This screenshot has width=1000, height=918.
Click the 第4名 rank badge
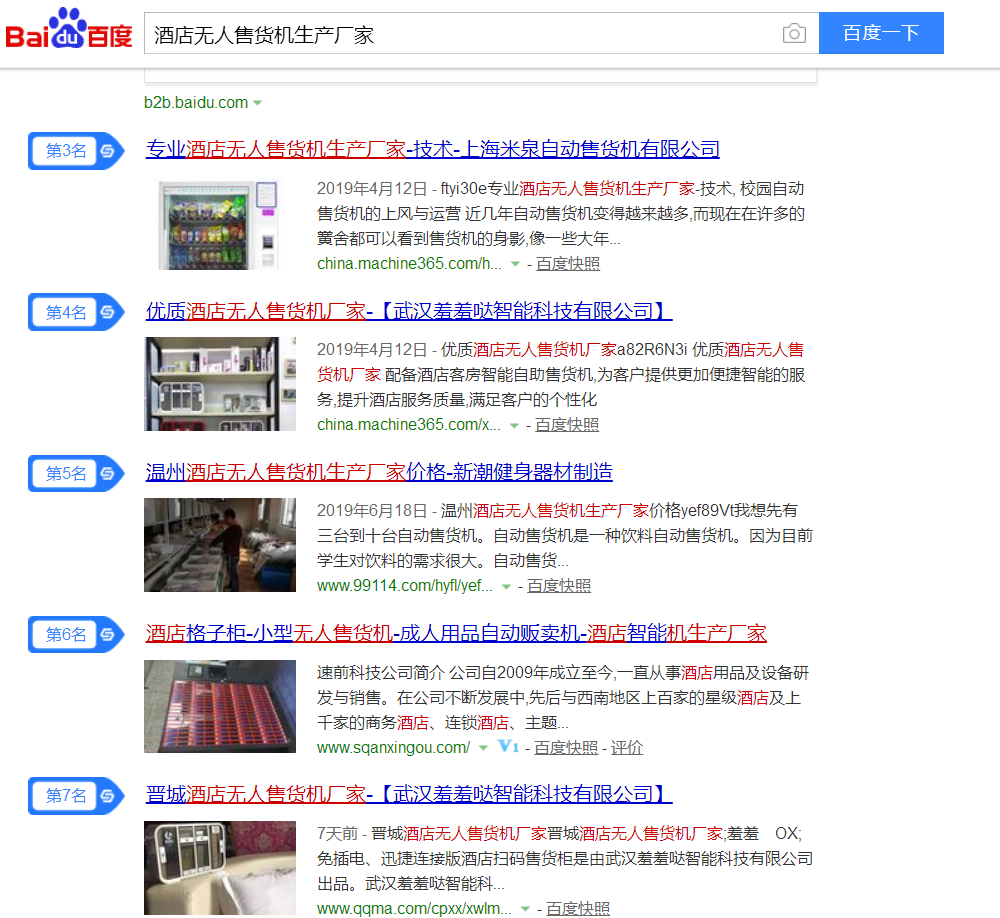[x=76, y=312]
